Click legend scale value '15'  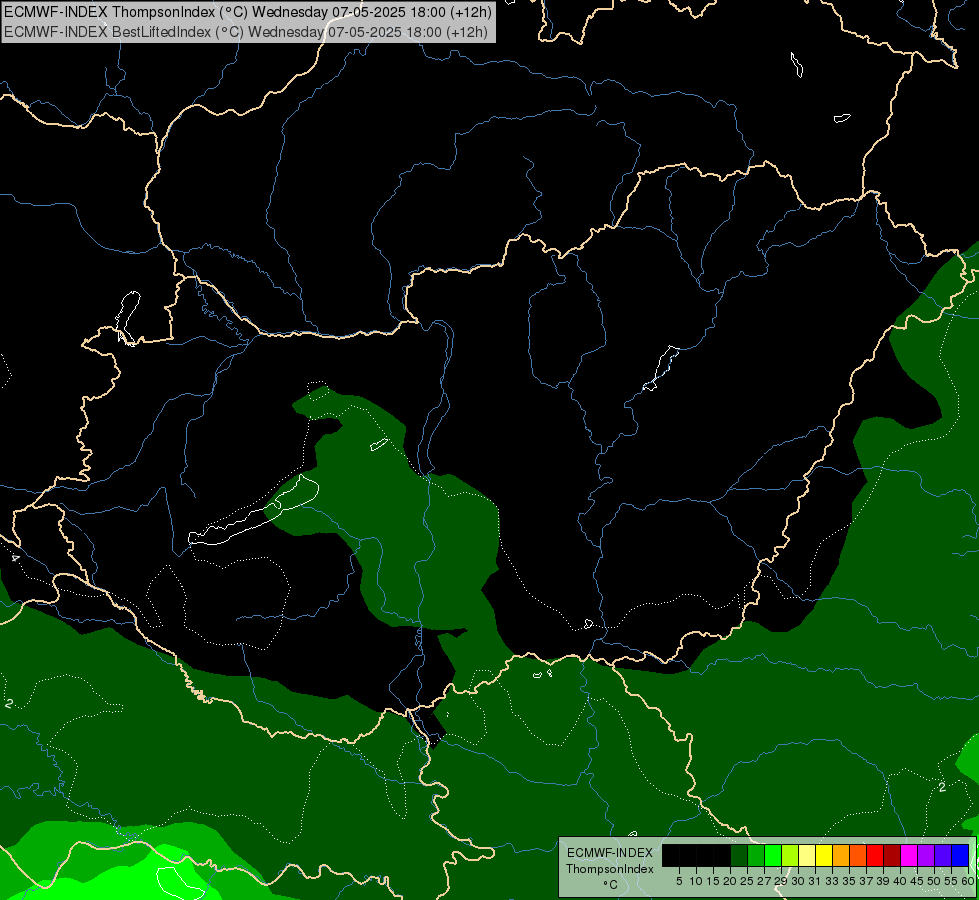(713, 881)
